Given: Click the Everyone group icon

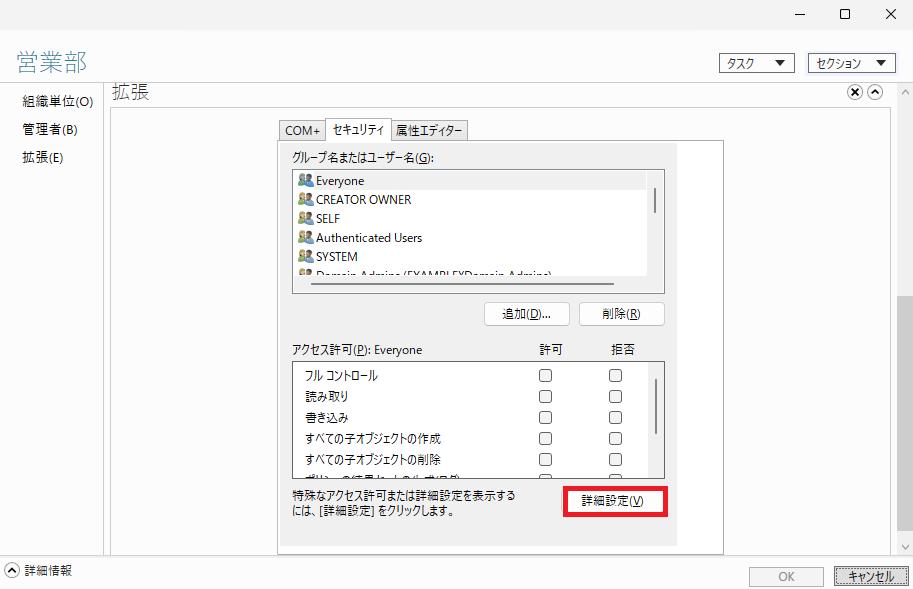Looking at the screenshot, I should click(306, 180).
